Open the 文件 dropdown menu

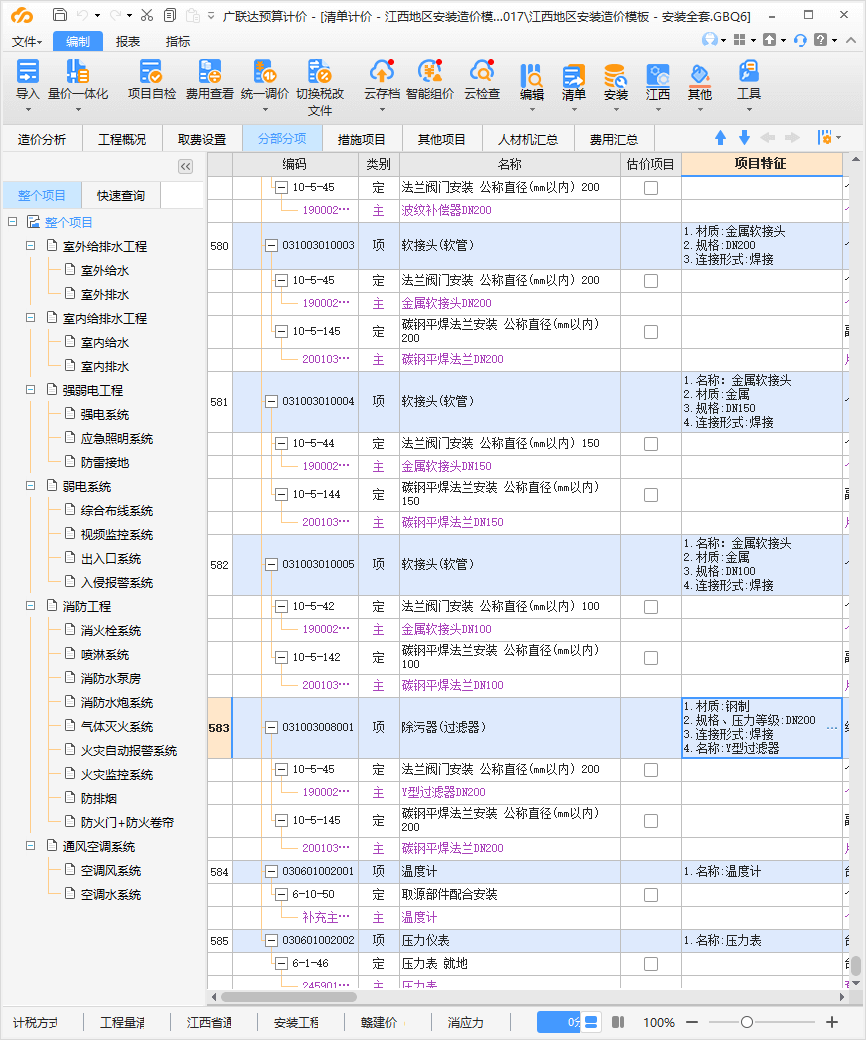pyautogui.click(x=27, y=41)
